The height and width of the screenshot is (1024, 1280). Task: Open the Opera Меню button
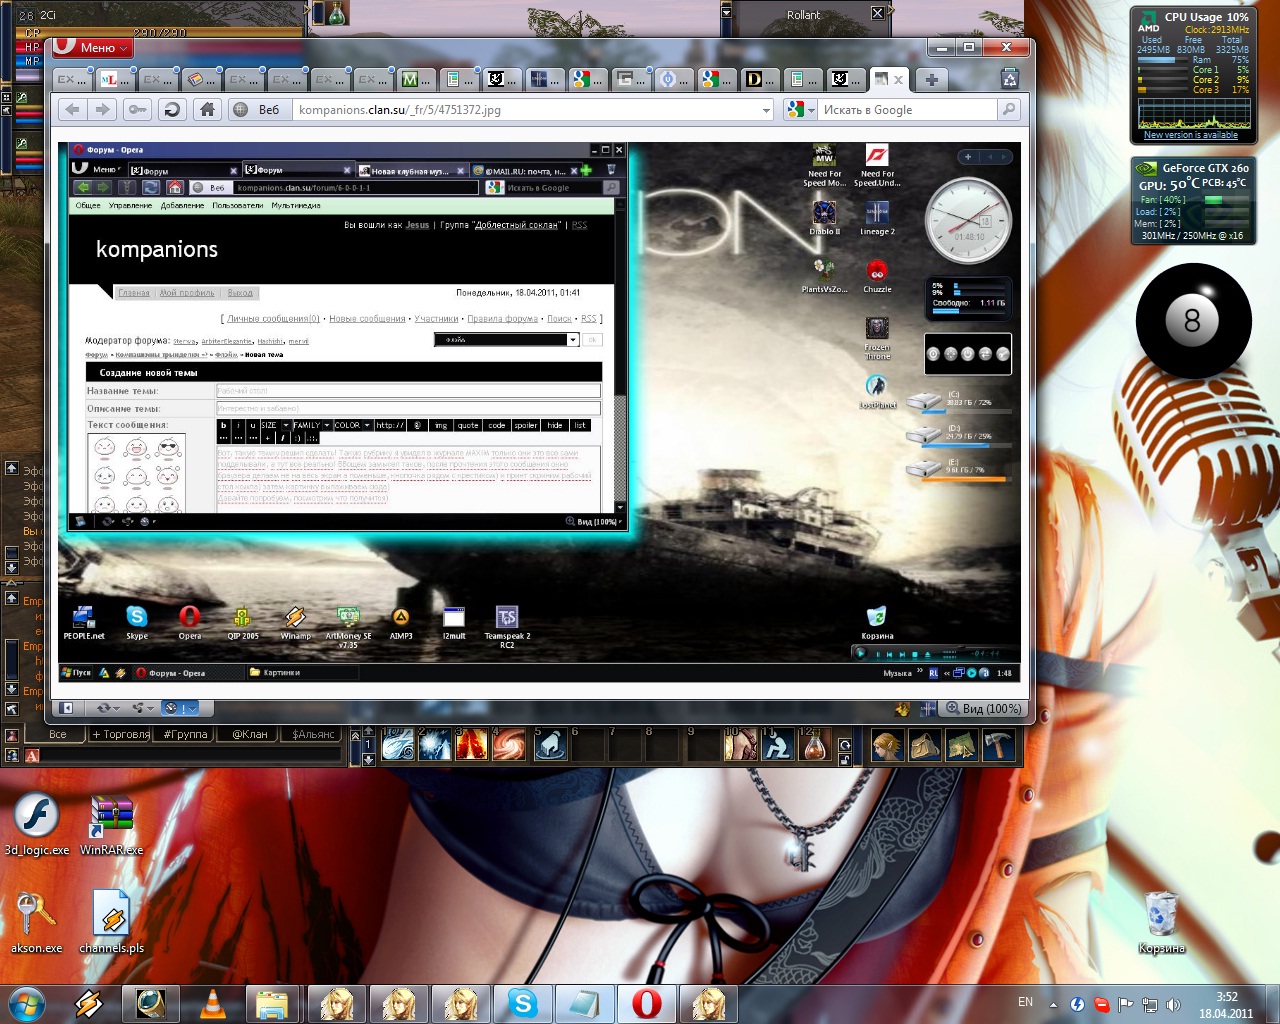click(x=93, y=47)
